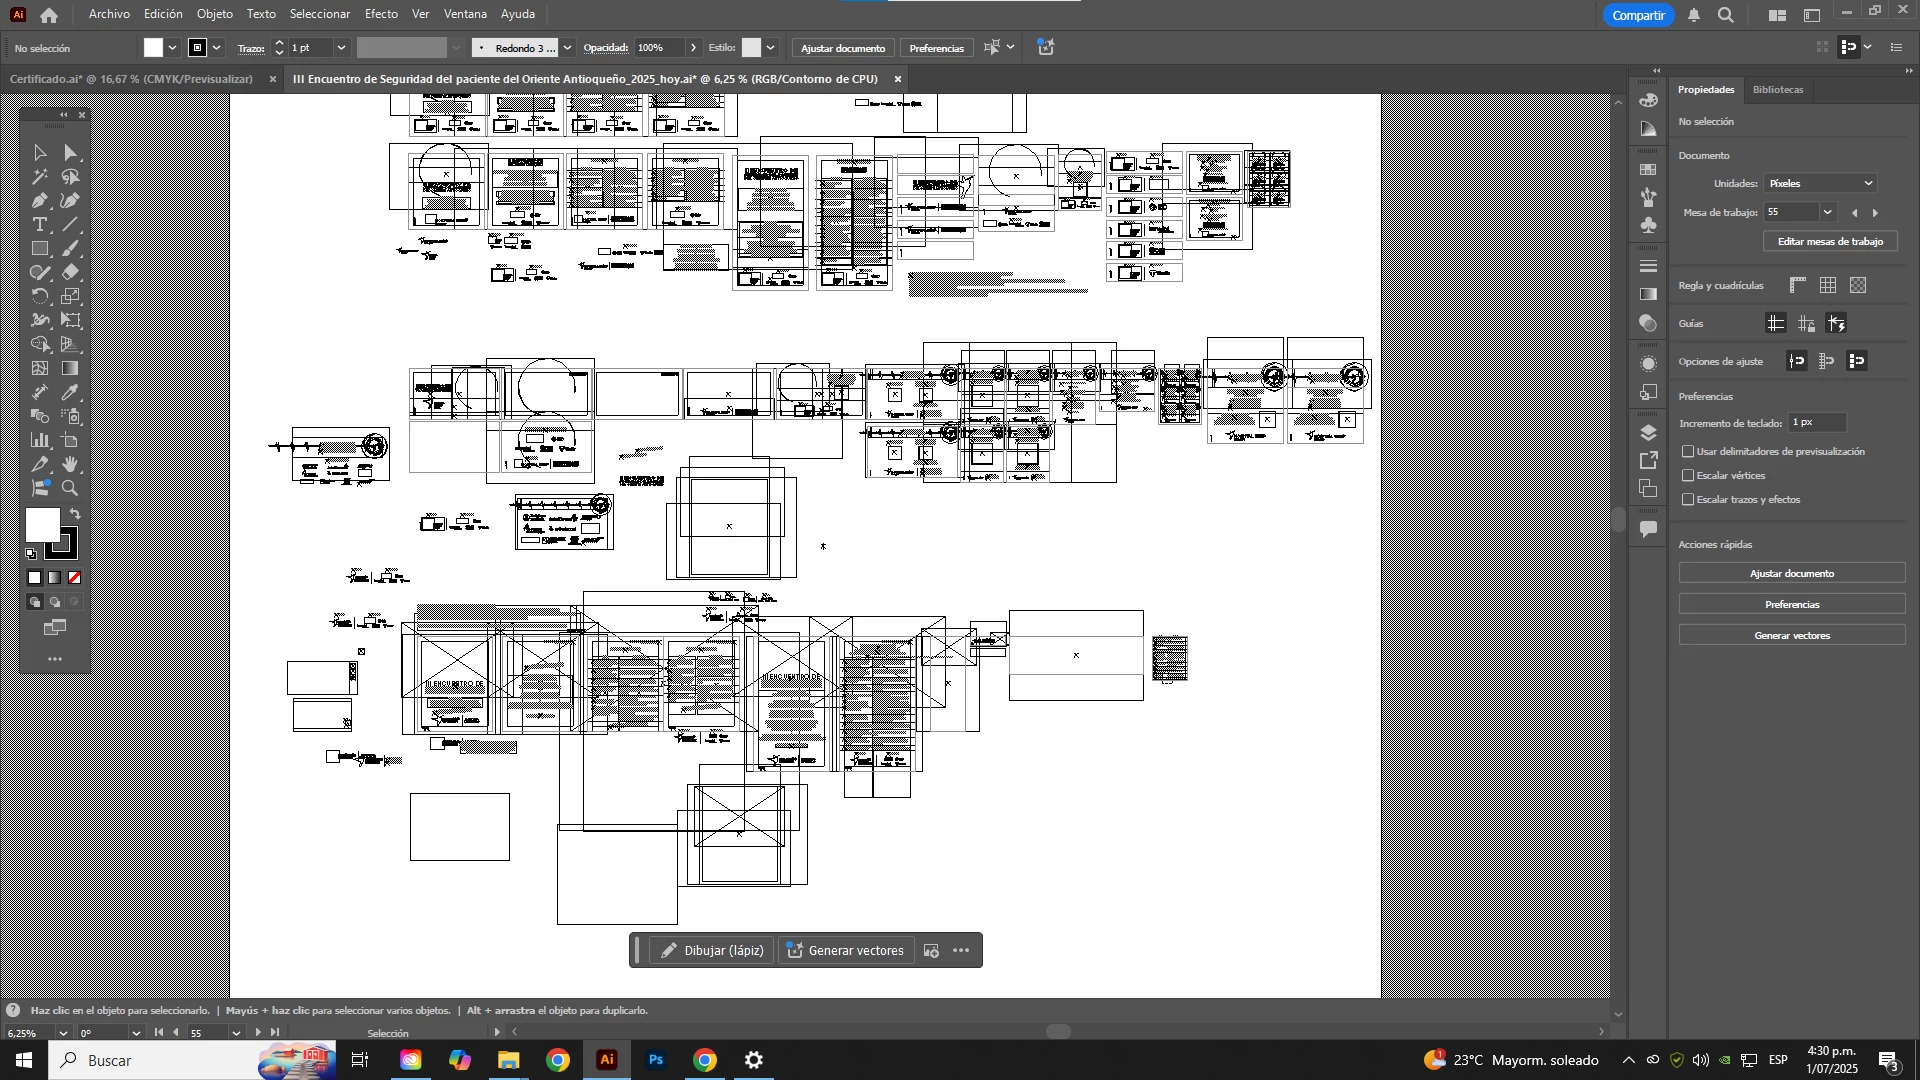Enable Usar delimitadores de previsualización checkbox
Screen dimensions: 1920x1080
1688,452
